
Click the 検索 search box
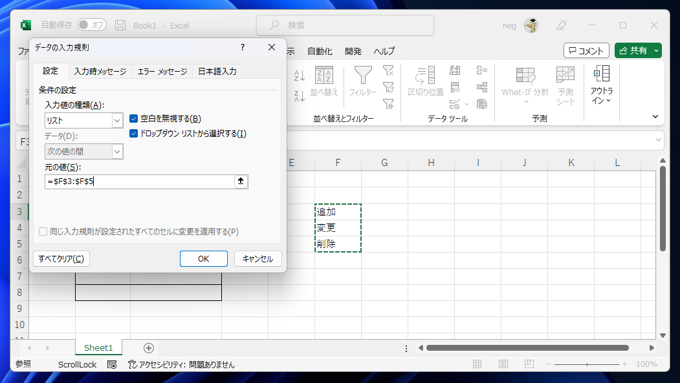pyautogui.click(x=345, y=25)
